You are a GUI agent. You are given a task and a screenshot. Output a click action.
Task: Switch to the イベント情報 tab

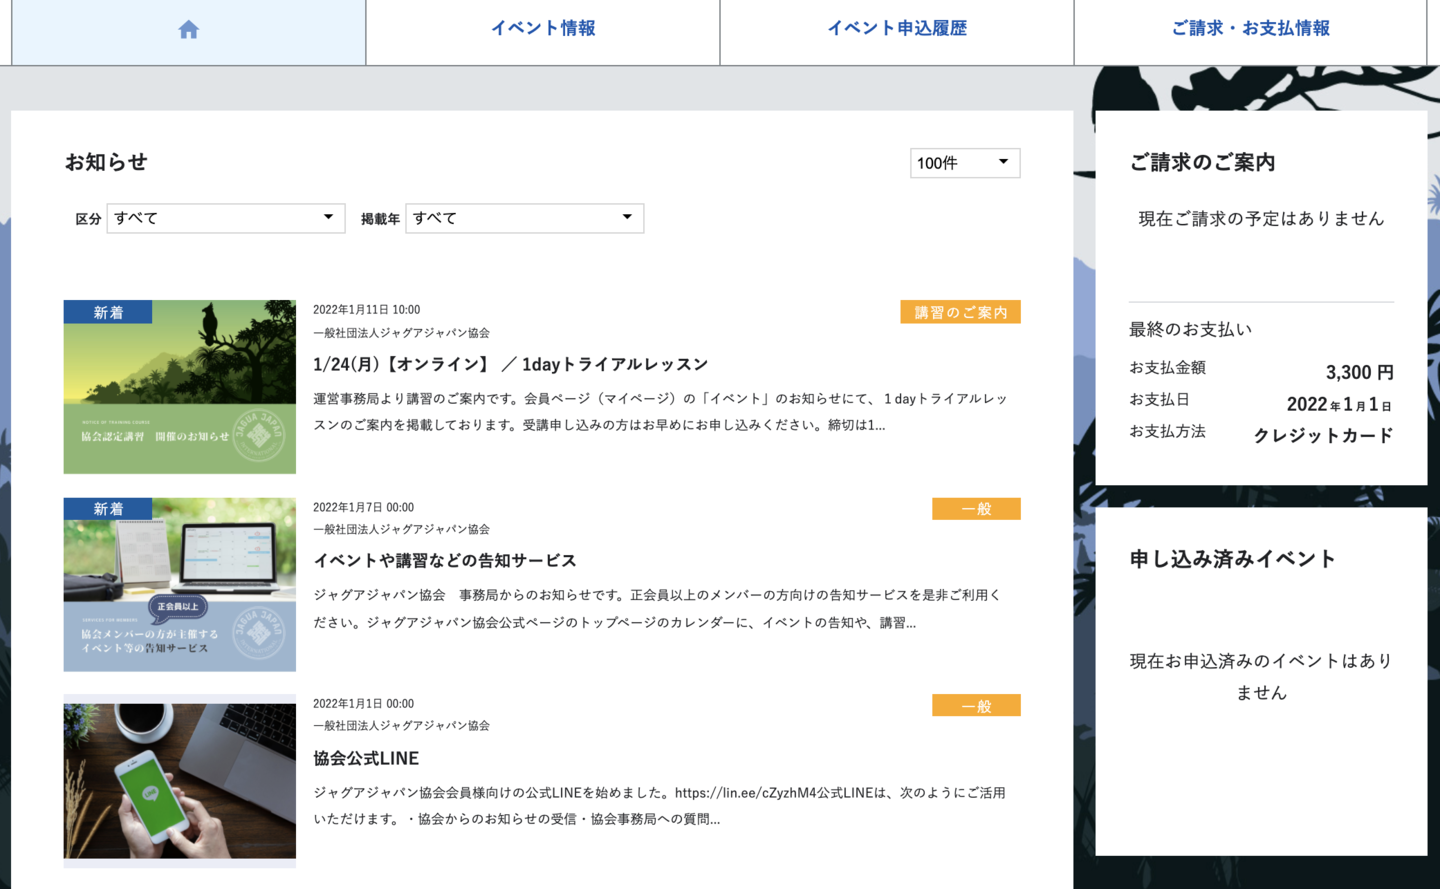point(541,30)
